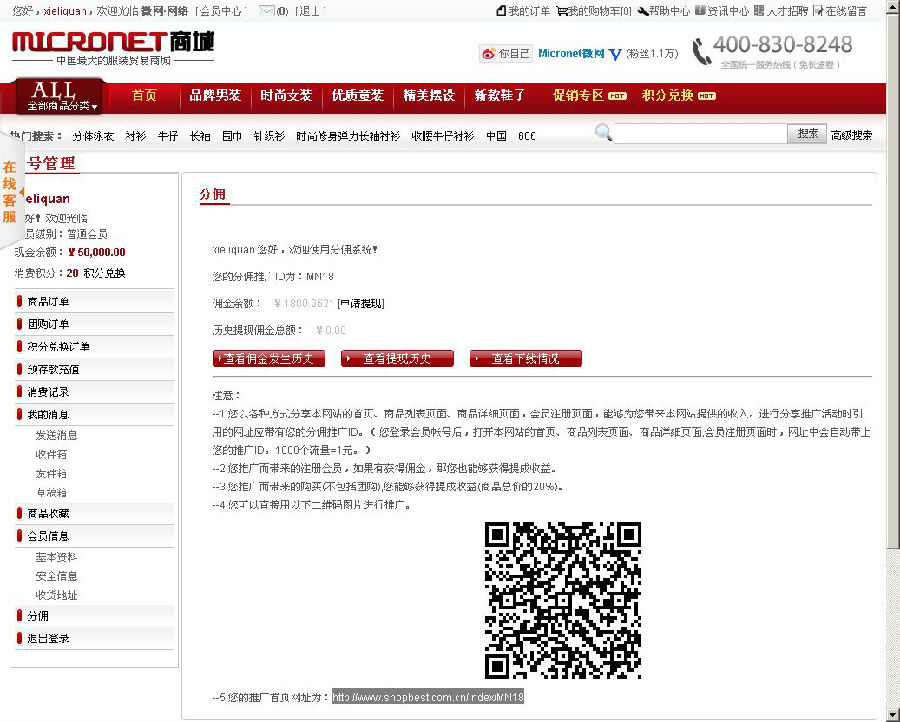Image resolution: width=900 pixels, height=722 pixels.
Task: Click 会员中心 link in top bar
Action: (x=221, y=11)
